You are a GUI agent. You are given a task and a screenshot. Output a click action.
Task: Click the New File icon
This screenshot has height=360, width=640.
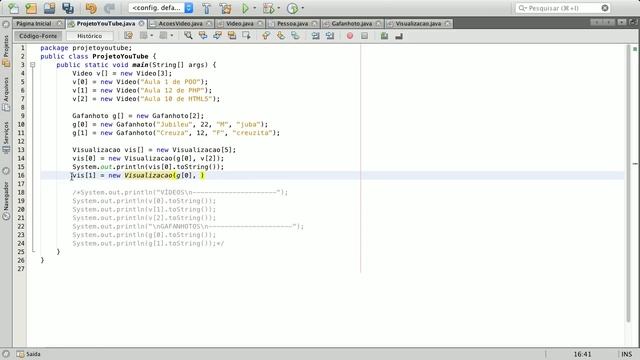point(13,8)
